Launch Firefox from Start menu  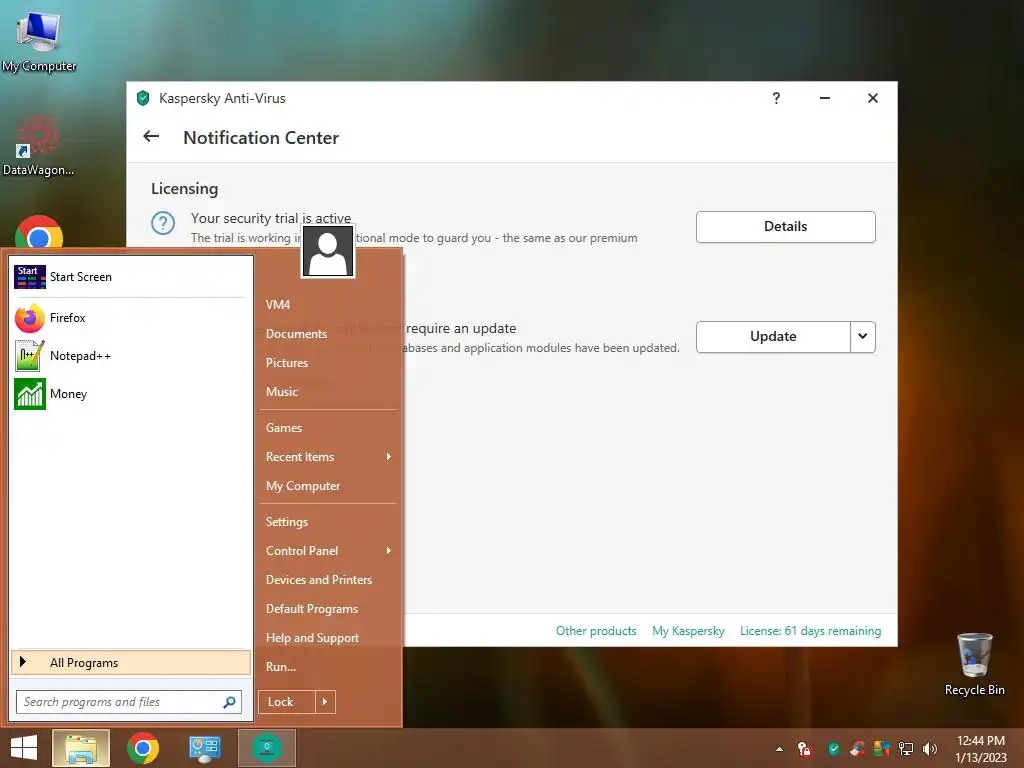click(129, 318)
